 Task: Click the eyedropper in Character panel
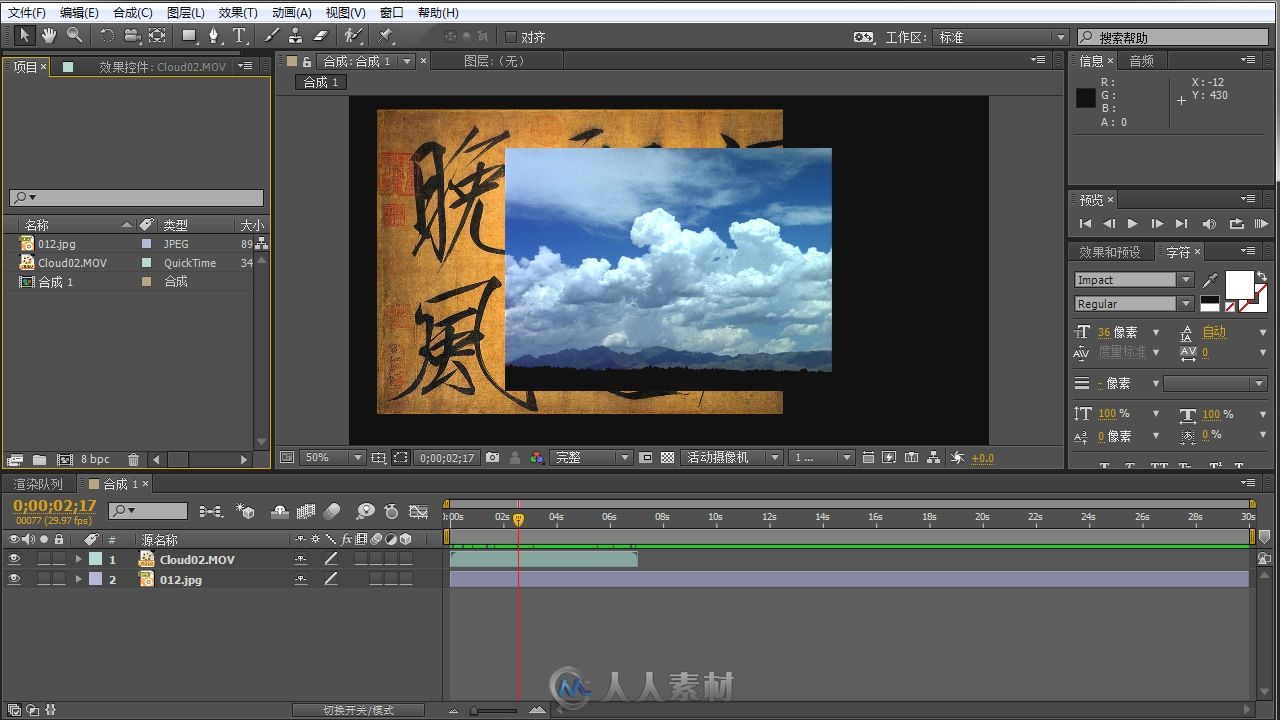(x=1210, y=281)
